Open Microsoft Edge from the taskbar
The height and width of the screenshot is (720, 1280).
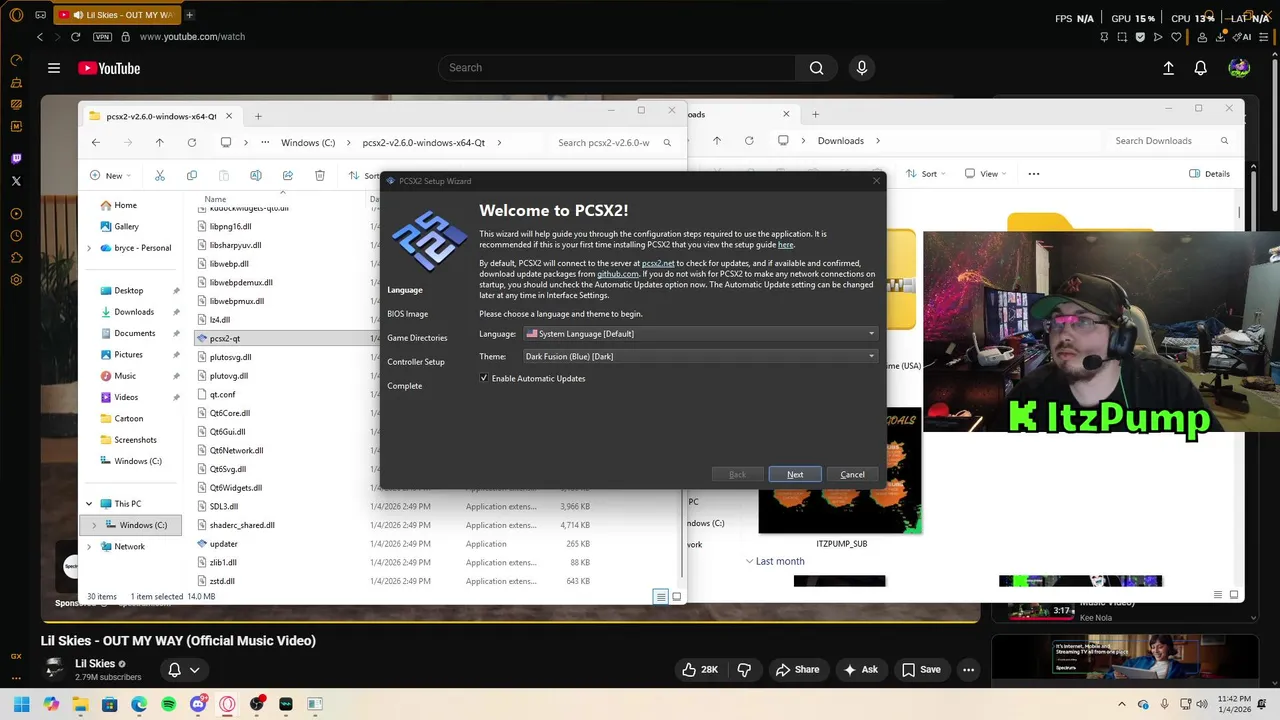tap(139, 704)
